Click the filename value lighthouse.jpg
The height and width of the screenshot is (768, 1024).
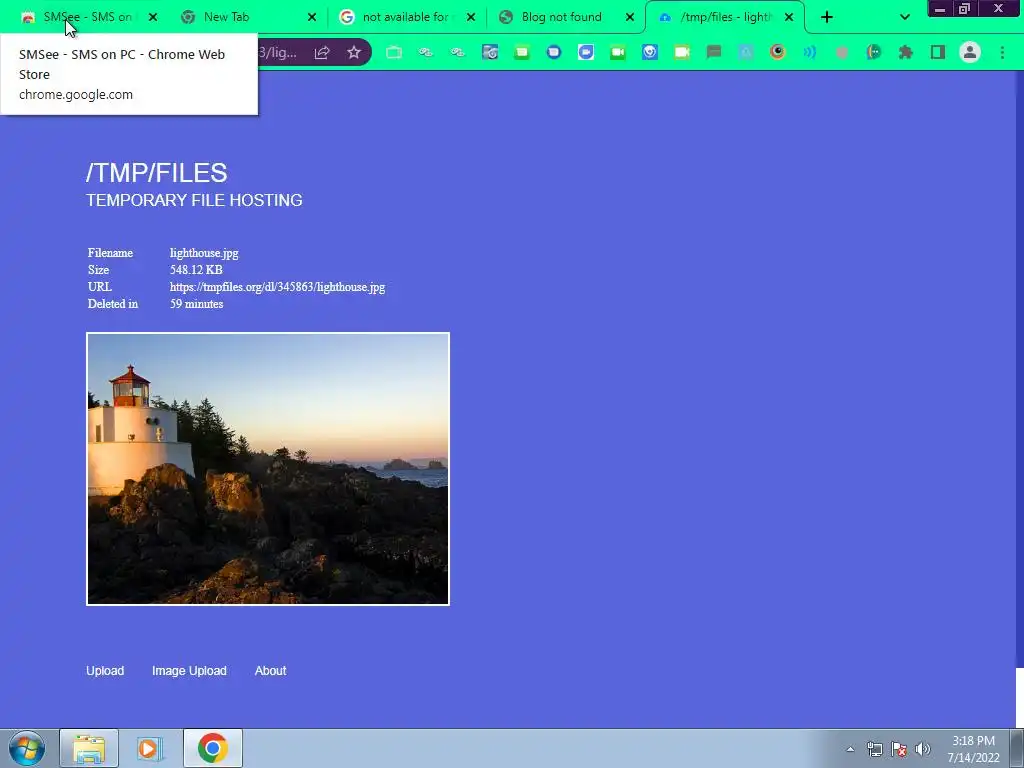pyautogui.click(x=204, y=253)
